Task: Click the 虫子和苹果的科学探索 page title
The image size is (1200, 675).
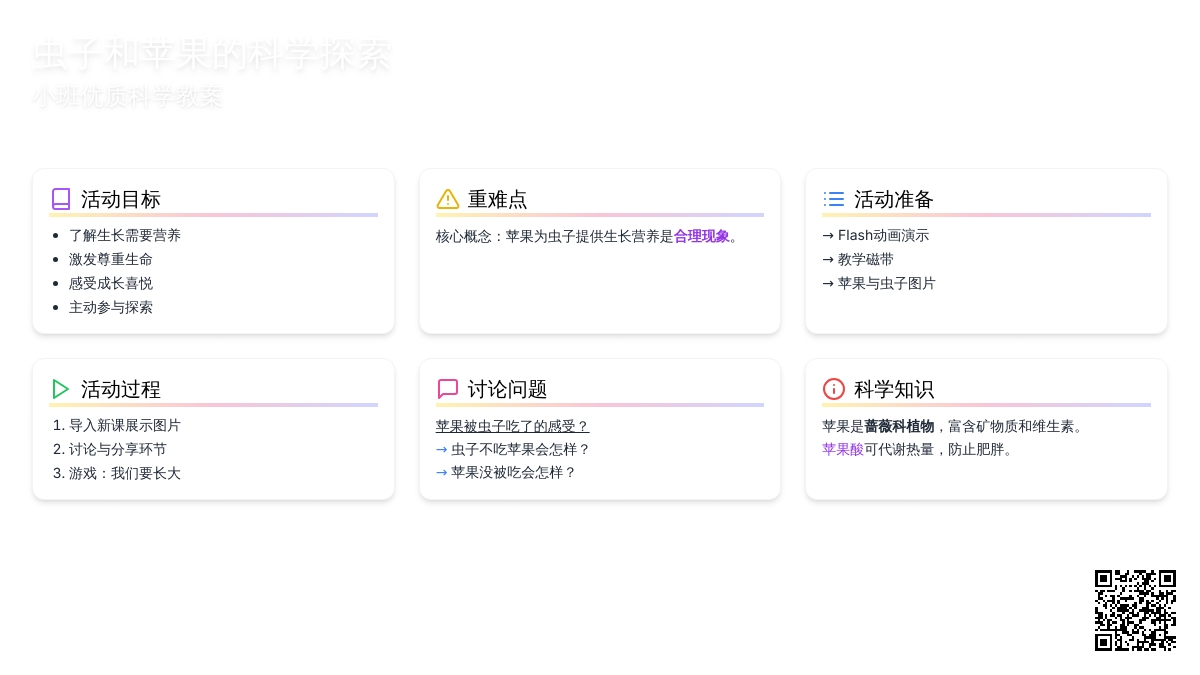Action: pyautogui.click(x=211, y=55)
